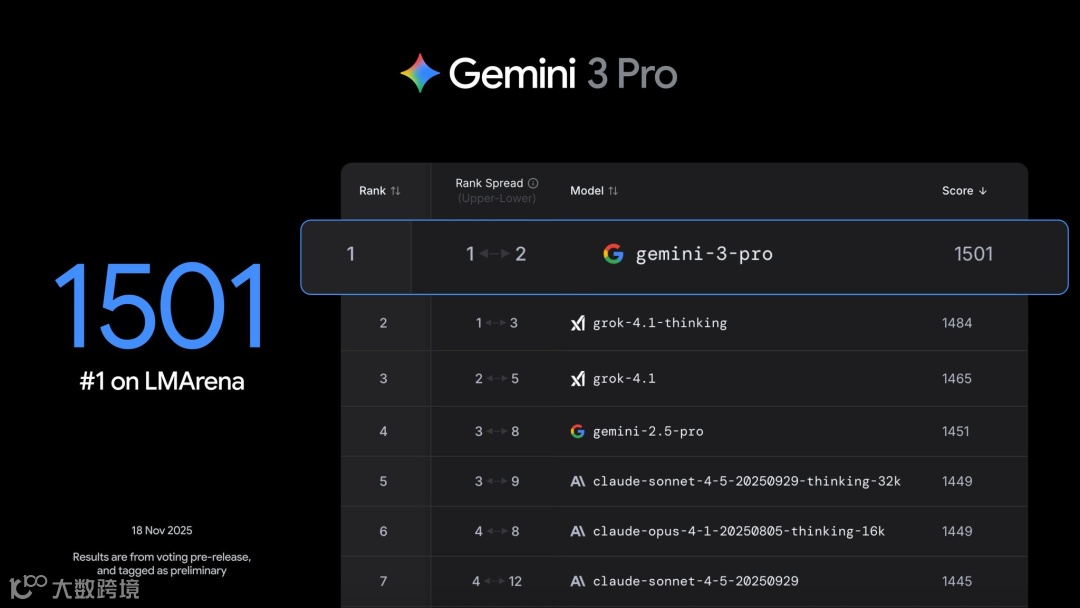Click Anthropic logo beside claude-sonnet-4-5-20250929-thinking-32k
The image size is (1080, 608).
click(x=578, y=481)
